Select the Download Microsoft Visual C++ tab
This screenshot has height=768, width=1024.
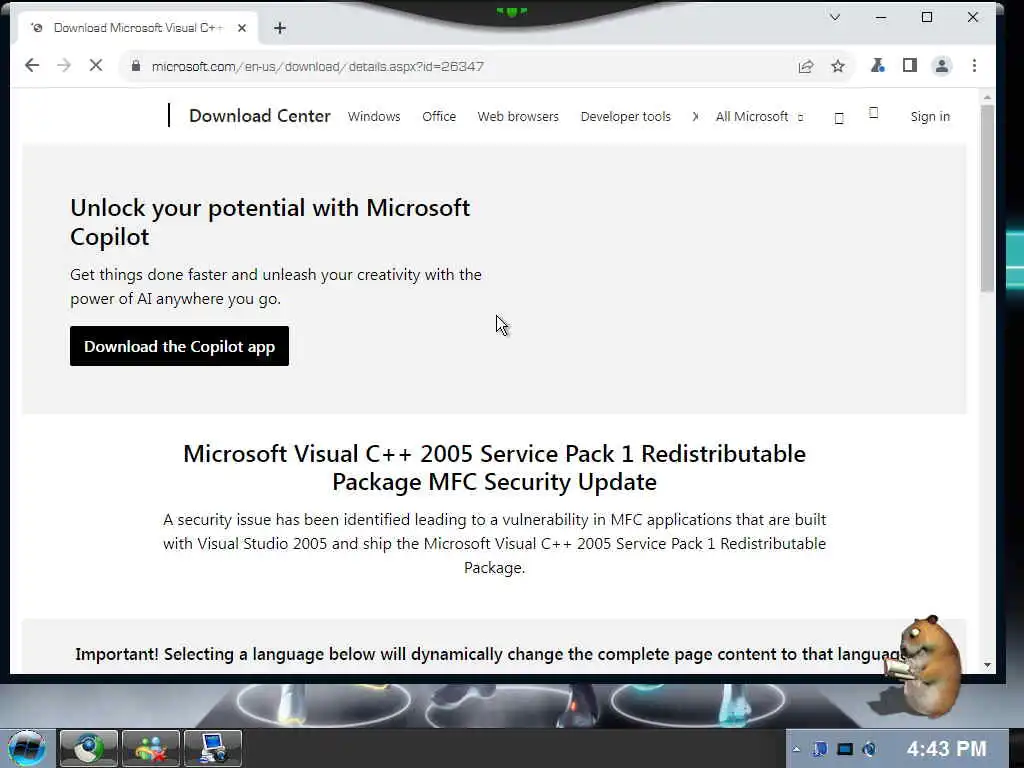138,28
